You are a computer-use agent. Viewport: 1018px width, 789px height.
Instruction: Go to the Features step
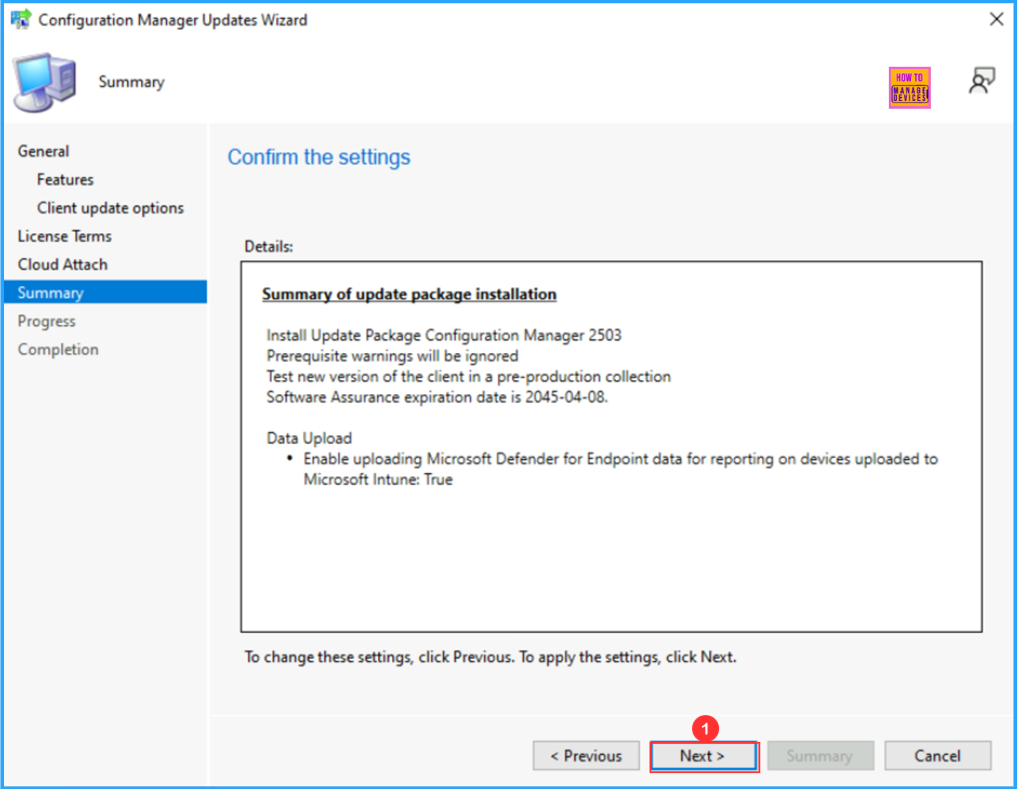pyautogui.click(x=65, y=180)
